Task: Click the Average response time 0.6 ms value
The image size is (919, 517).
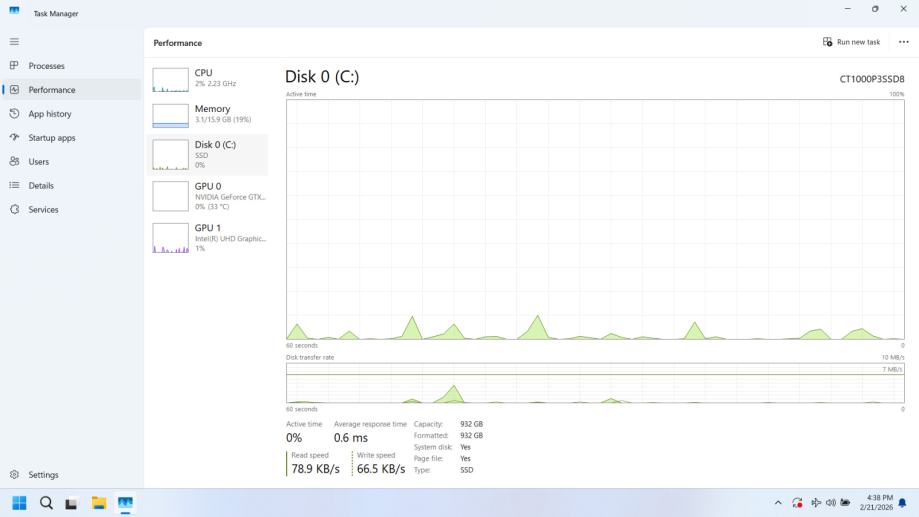Action: click(350, 438)
